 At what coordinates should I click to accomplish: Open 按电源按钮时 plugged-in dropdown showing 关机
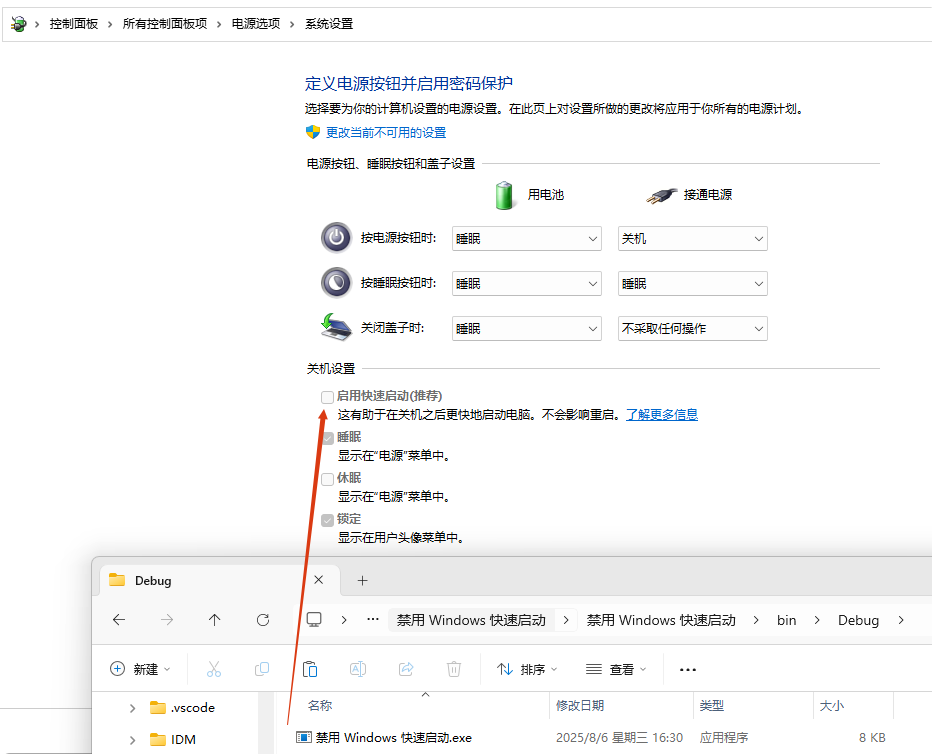[692, 238]
